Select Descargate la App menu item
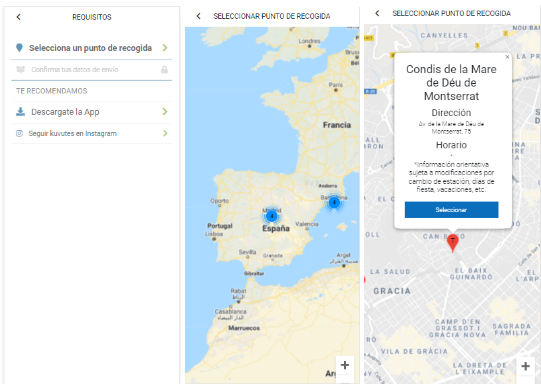 91,112
